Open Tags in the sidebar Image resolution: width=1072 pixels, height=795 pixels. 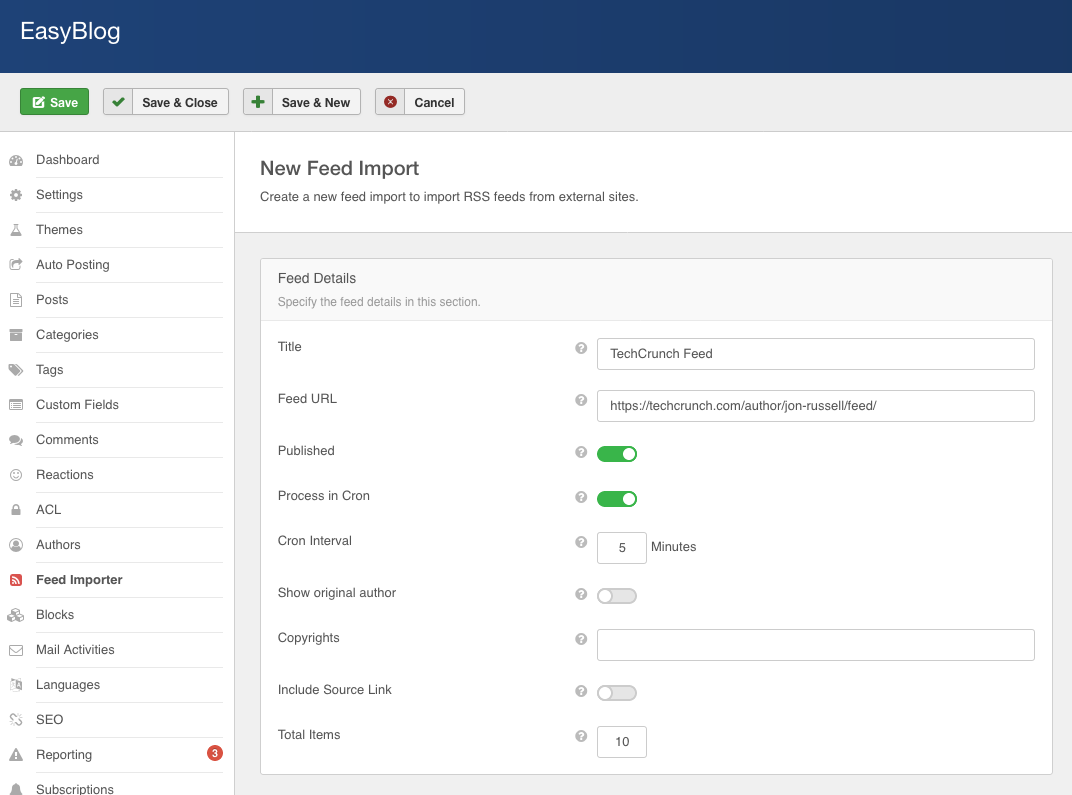(x=49, y=370)
